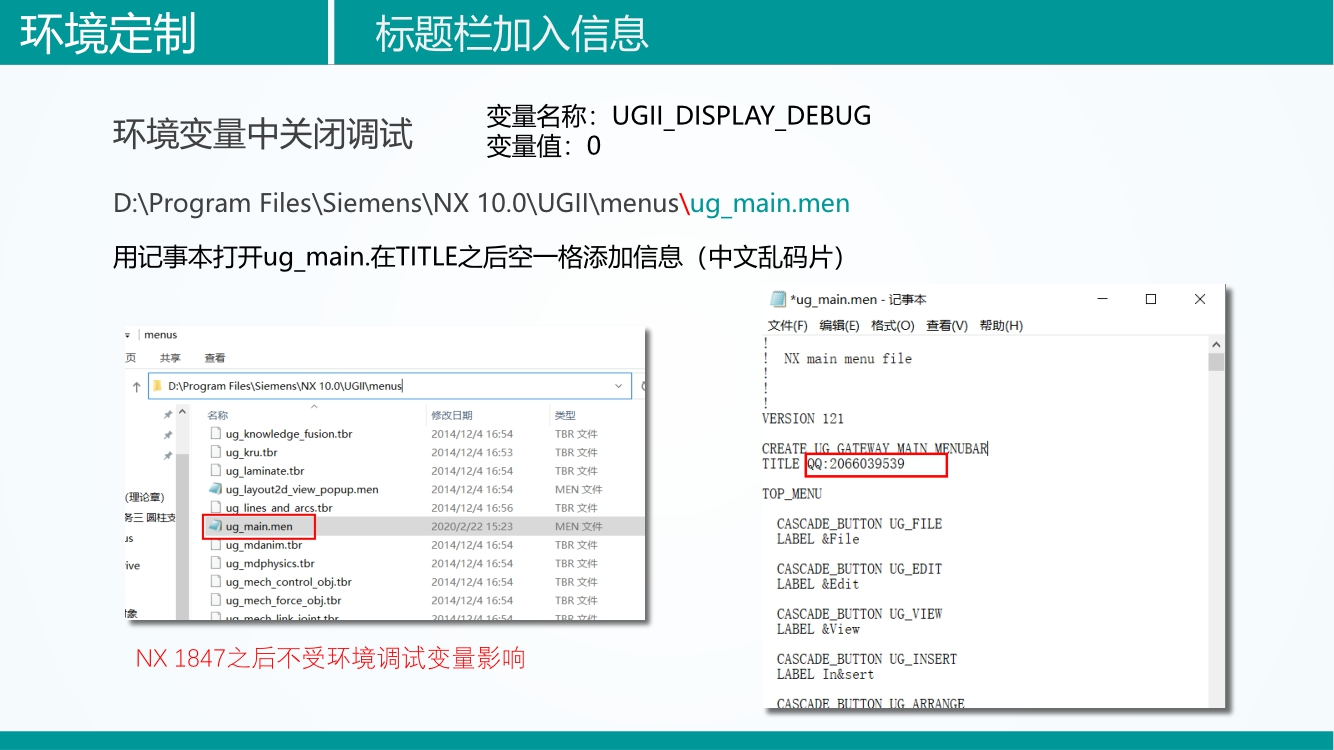Click the date 2014/12/4 16:56 of ug_lines_and_arcs.tbr

pyautogui.click(x=472, y=508)
